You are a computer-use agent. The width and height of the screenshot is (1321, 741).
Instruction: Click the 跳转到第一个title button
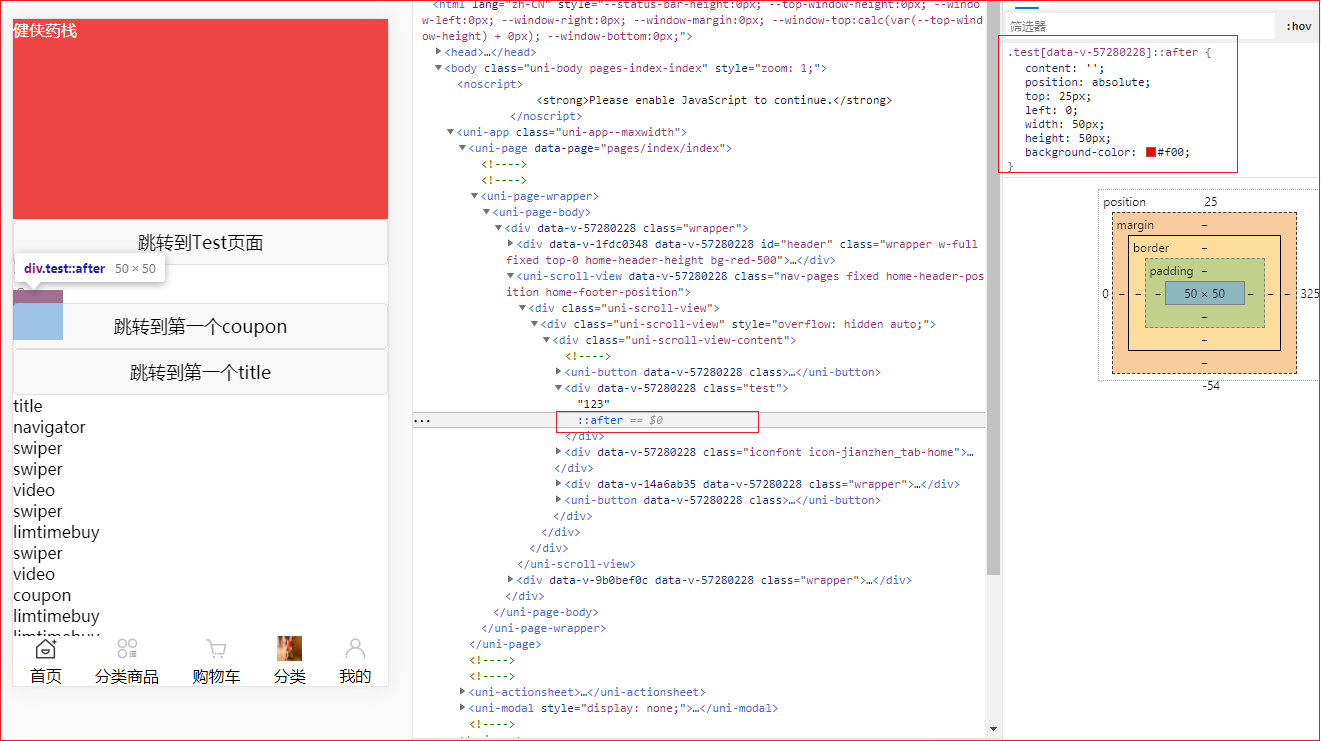[200, 372]
